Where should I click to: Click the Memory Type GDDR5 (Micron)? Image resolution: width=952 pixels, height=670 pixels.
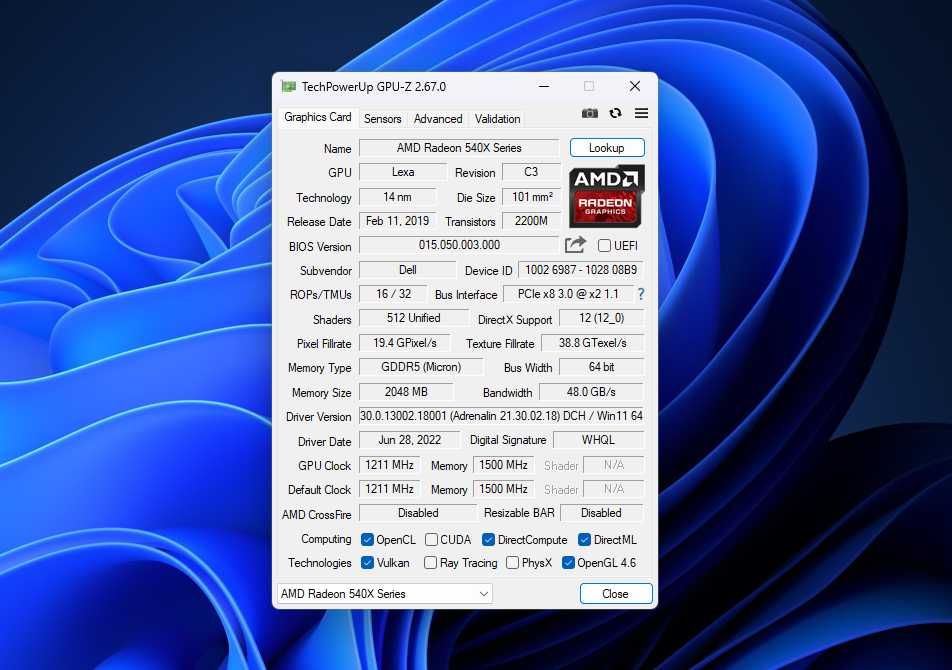pyautogui.click(x=421, y=367)
